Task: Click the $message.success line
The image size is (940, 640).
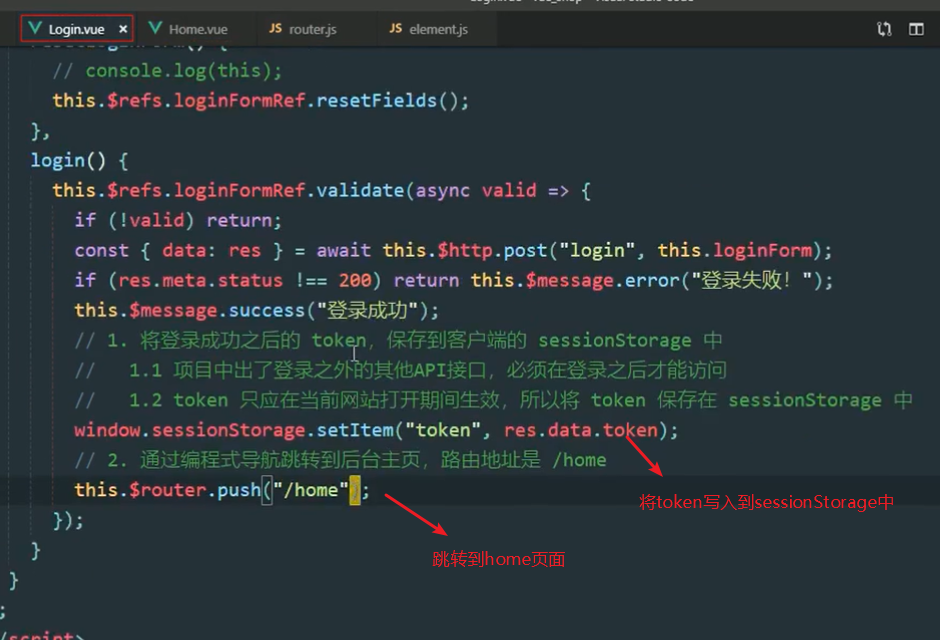Action: (x=257, y=310)
